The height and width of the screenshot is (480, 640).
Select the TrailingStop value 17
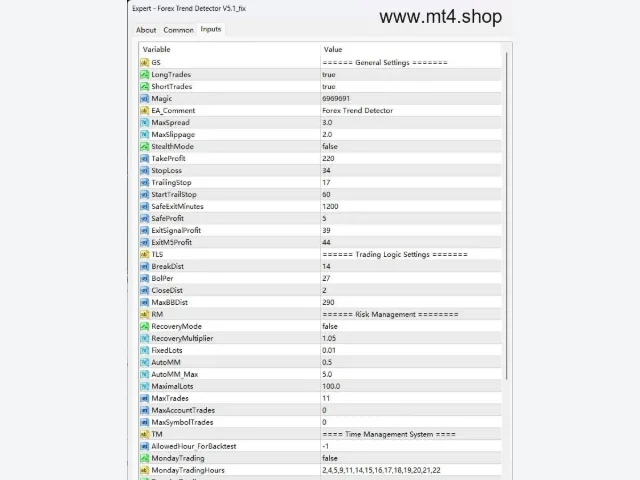pyautogui.click(x=326, y=182)
